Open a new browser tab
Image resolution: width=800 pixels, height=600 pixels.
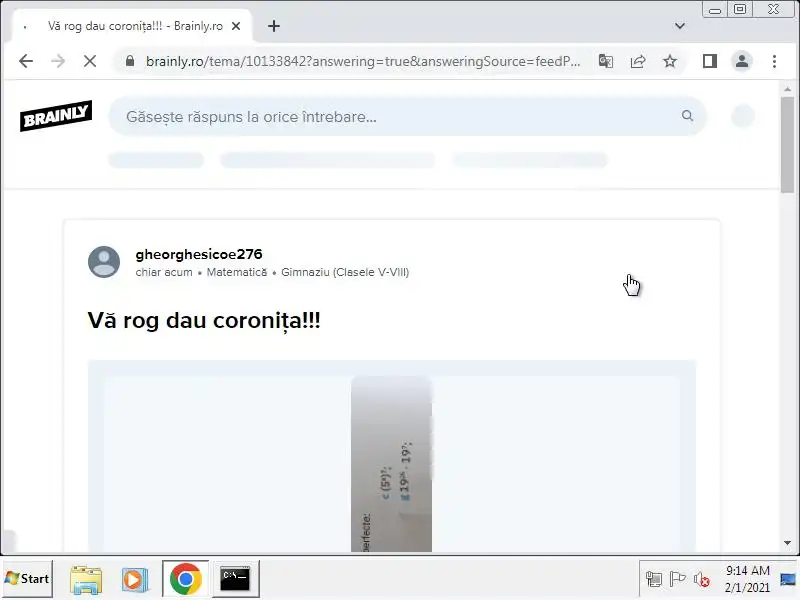(274, 26)
